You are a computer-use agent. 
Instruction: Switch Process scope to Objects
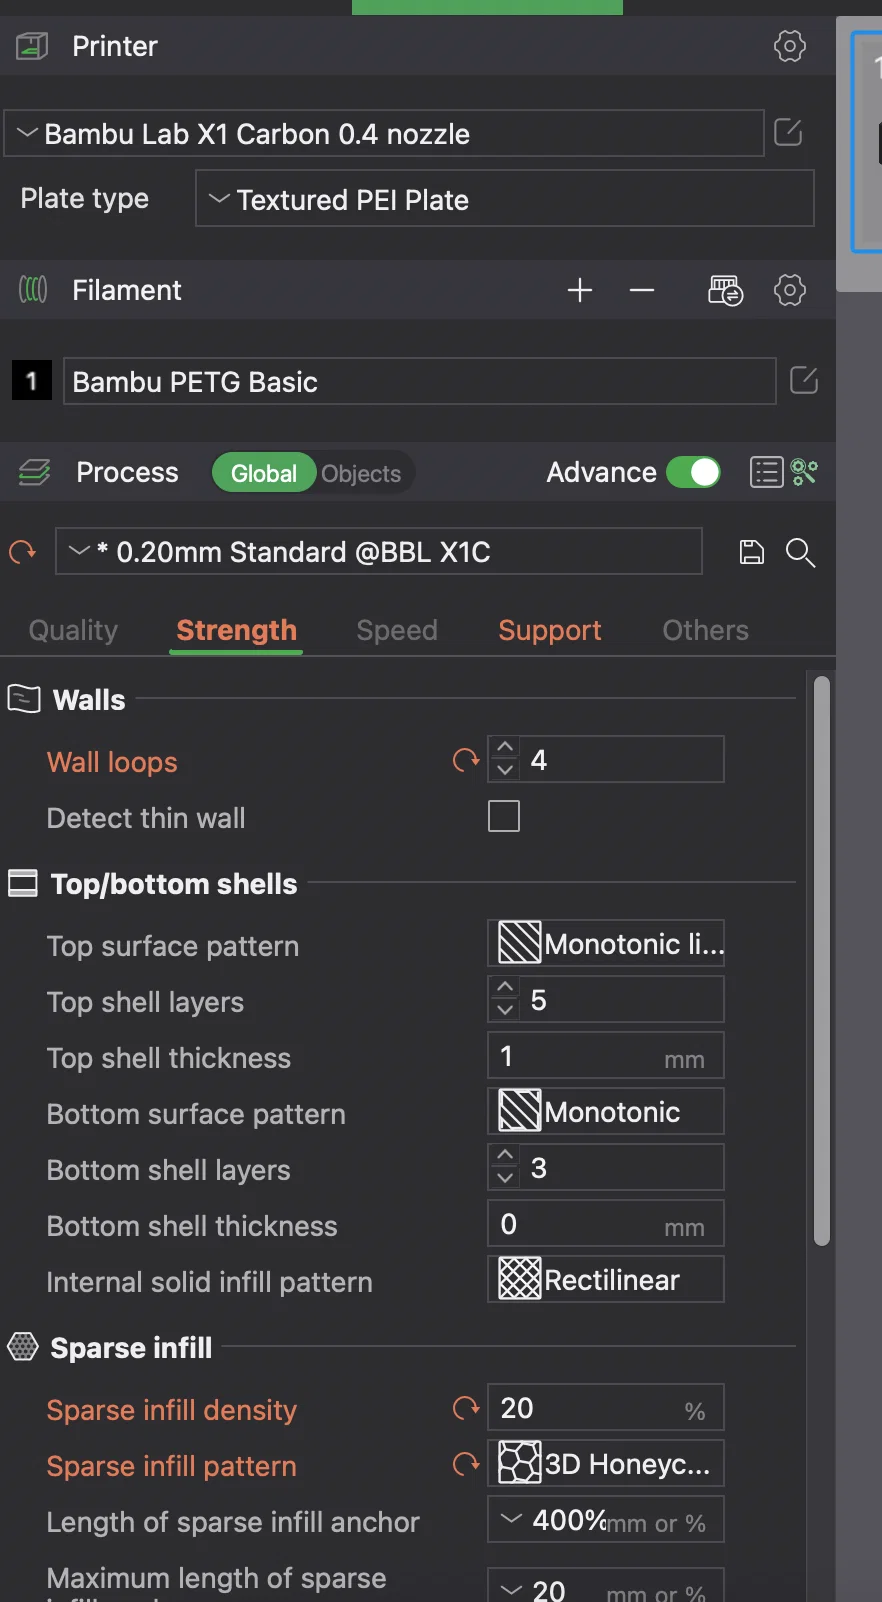coord(361,473)
